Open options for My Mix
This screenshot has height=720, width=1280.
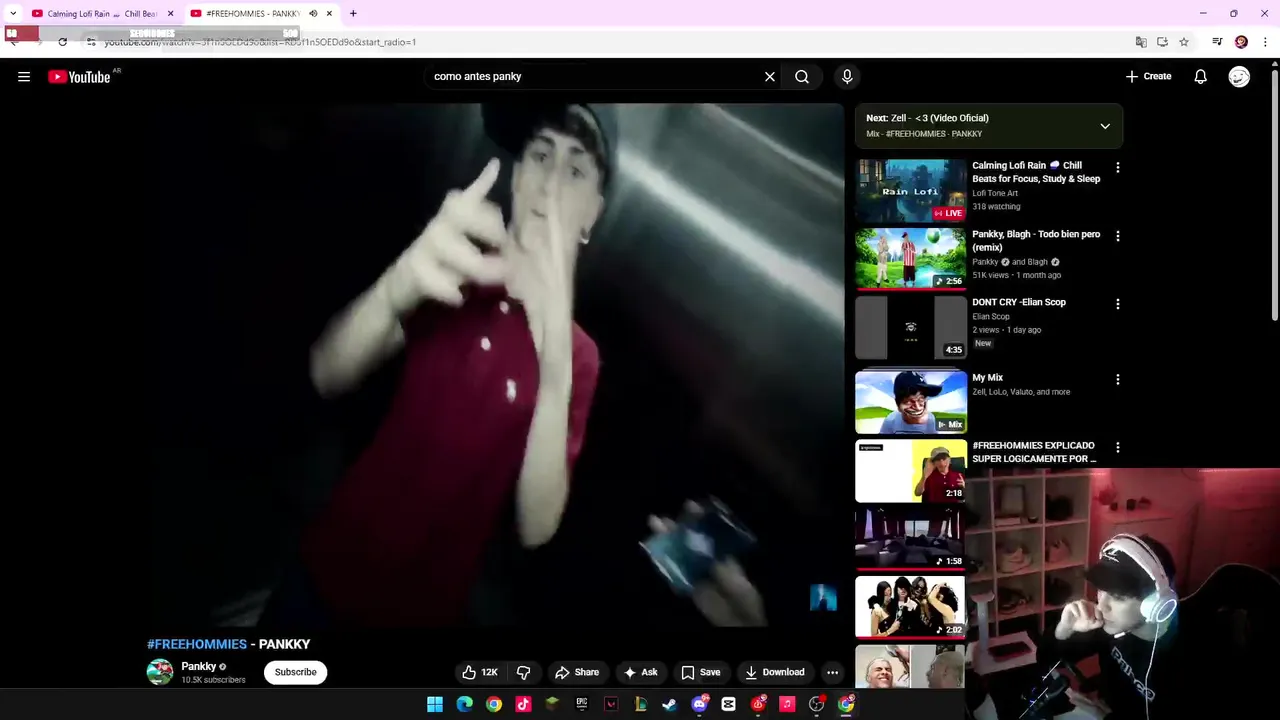[1118, 380]
